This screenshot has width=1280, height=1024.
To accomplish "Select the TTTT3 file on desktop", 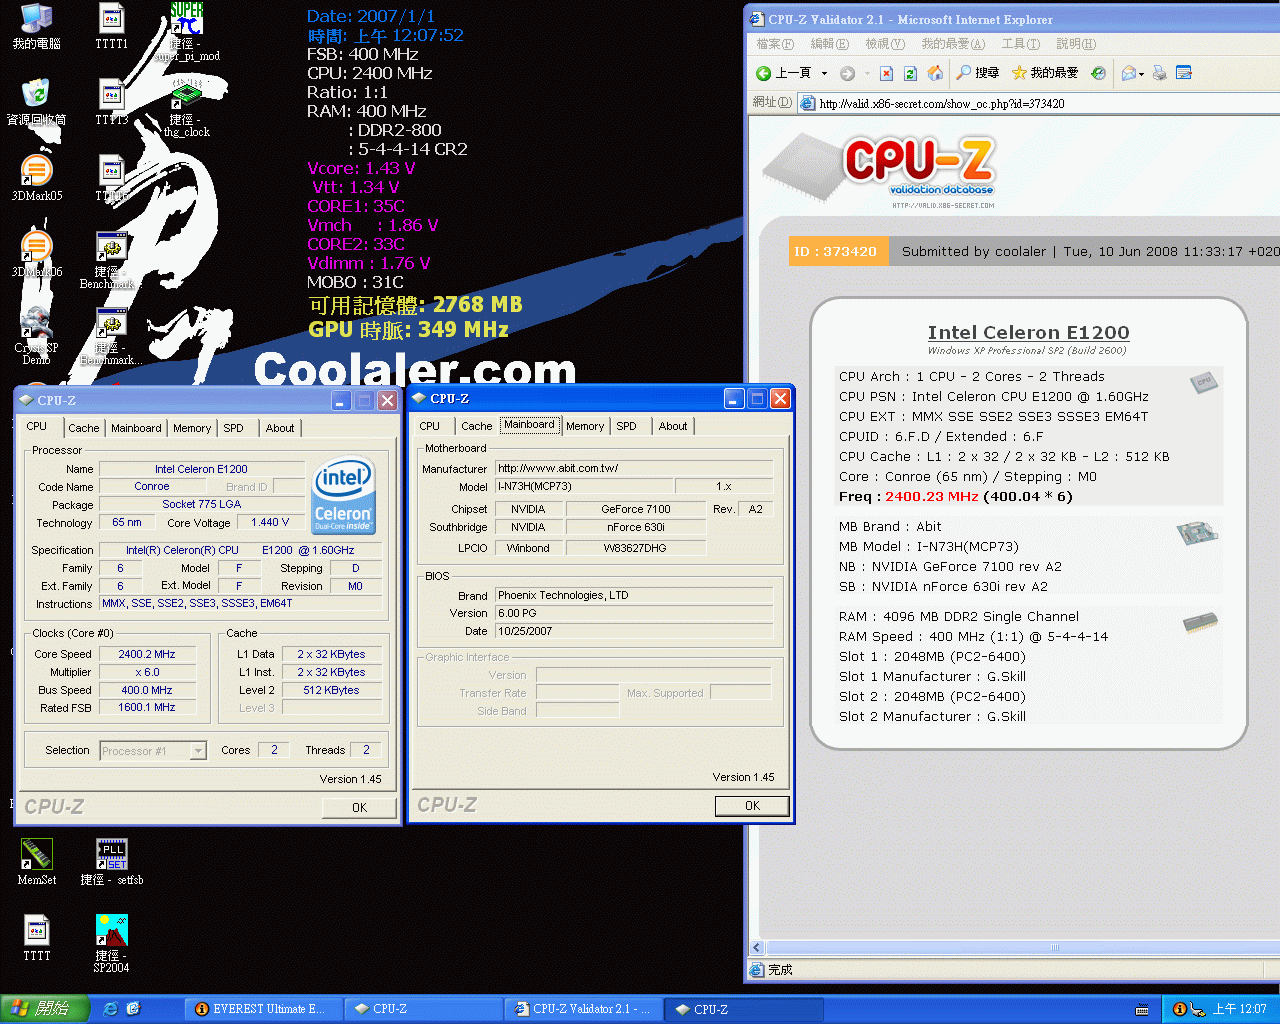I will tap(111, 102).
